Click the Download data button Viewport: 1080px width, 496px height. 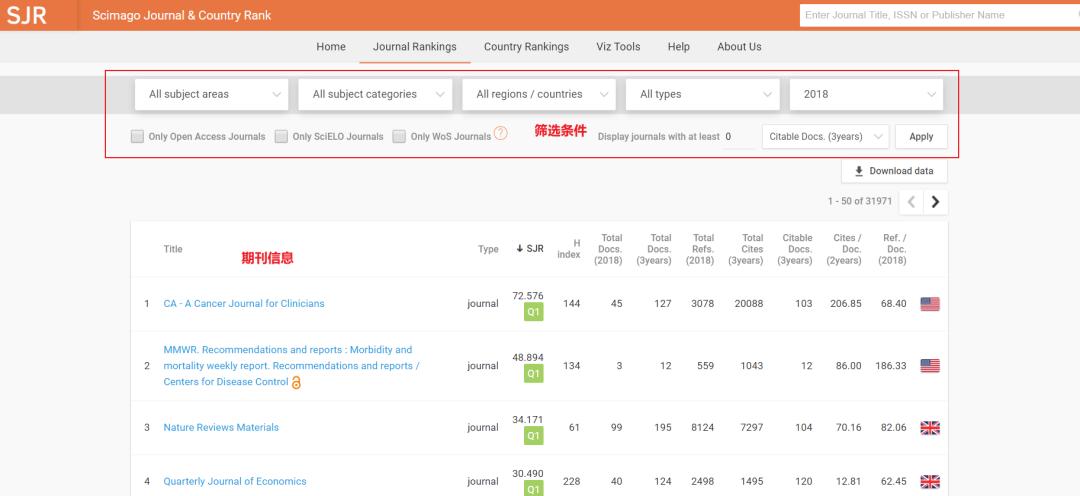click(x=893, y=171)
